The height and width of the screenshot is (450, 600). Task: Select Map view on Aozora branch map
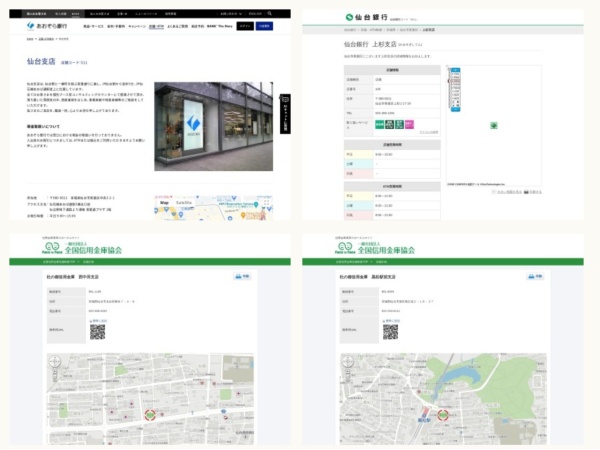[163, 202]
